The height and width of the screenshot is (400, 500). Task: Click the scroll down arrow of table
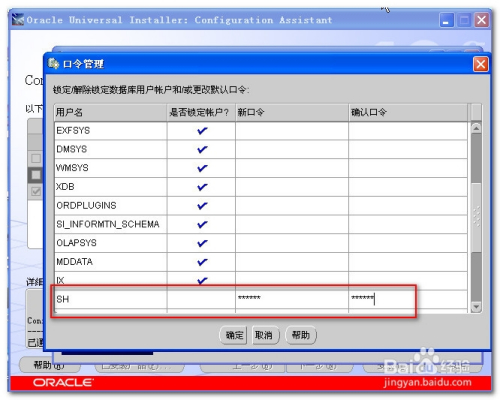click(x=476, y=307)
